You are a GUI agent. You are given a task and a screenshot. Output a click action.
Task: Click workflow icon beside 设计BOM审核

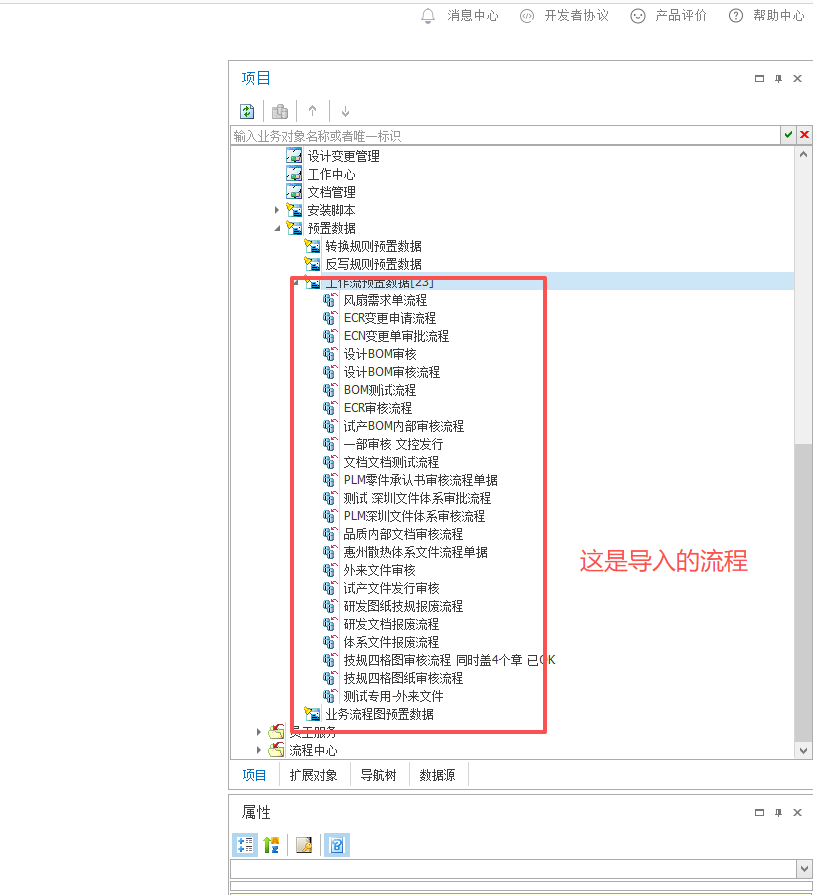[330, 354]
